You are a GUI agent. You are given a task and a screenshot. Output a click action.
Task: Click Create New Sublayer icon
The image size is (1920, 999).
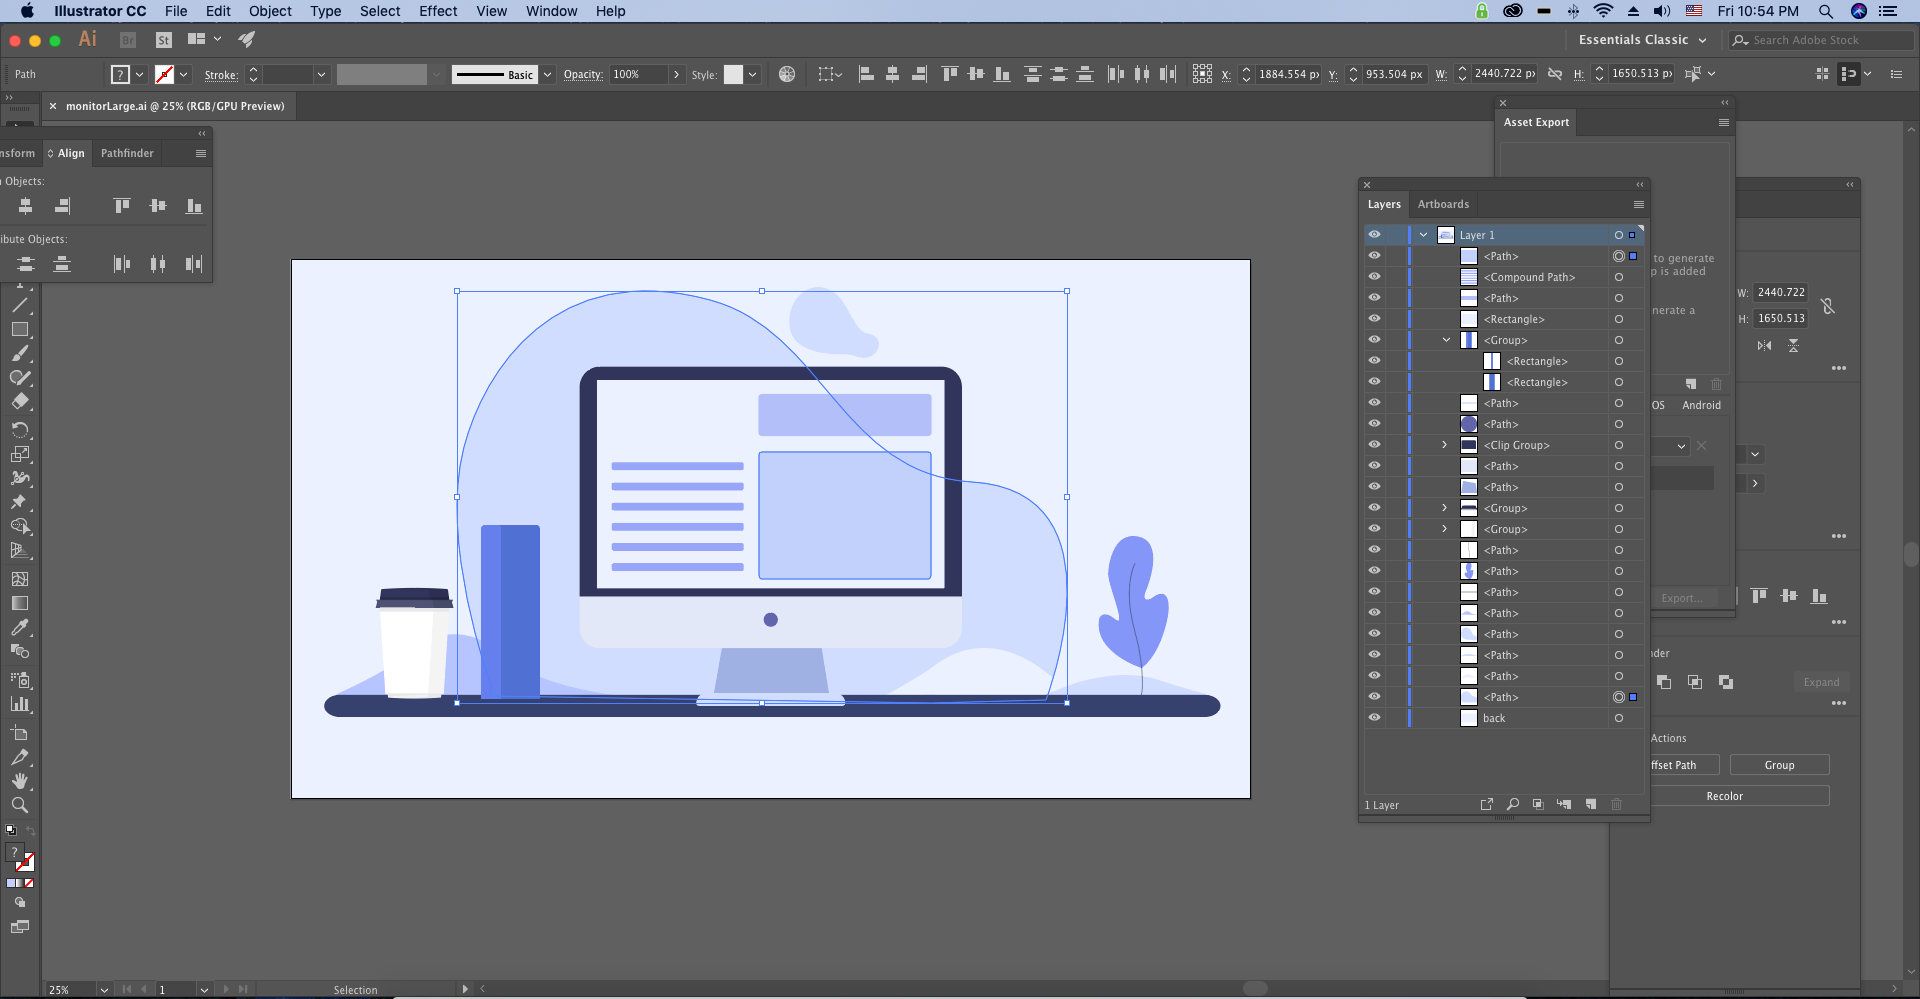click(1564, 804)
